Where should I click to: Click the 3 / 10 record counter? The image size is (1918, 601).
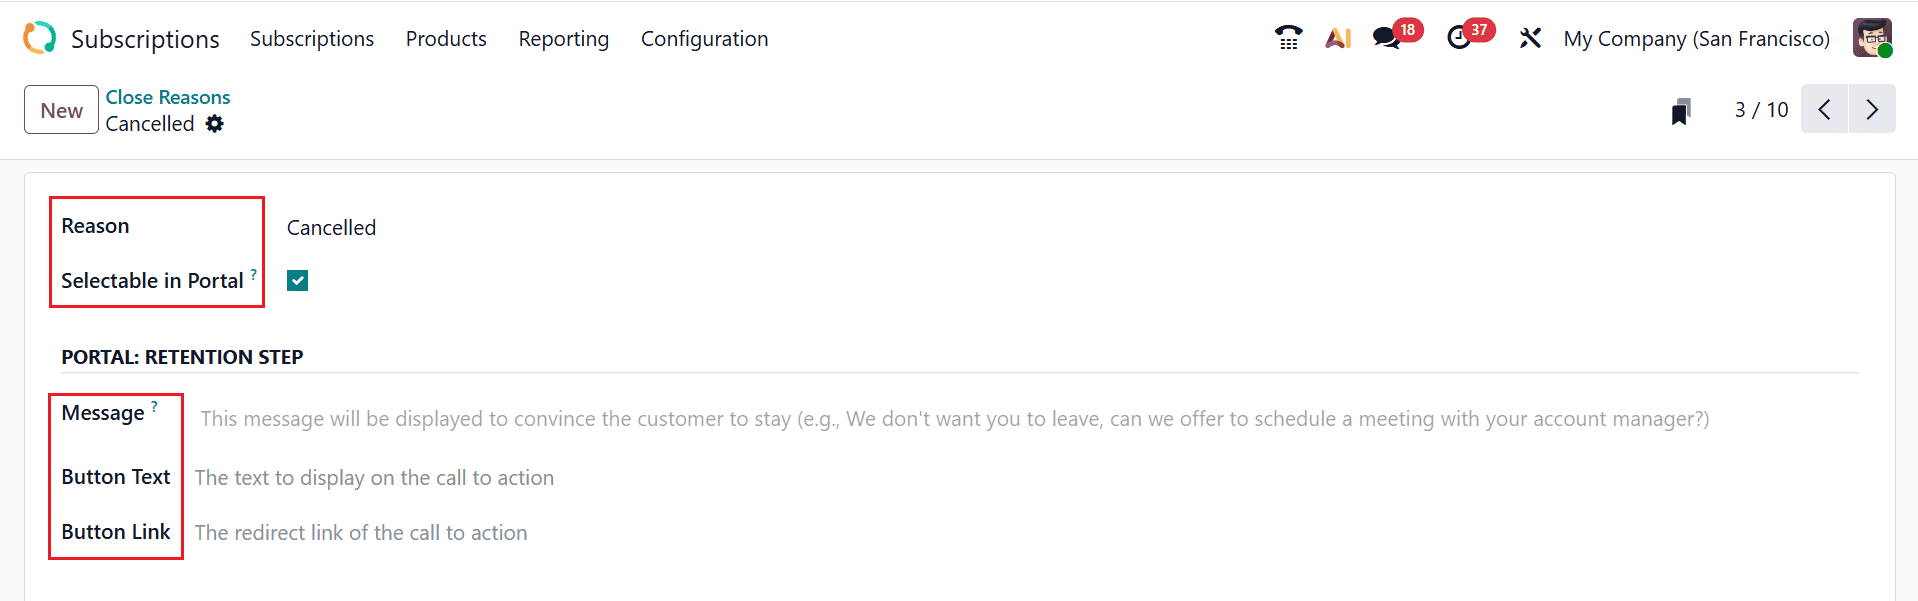point(1760,110)
